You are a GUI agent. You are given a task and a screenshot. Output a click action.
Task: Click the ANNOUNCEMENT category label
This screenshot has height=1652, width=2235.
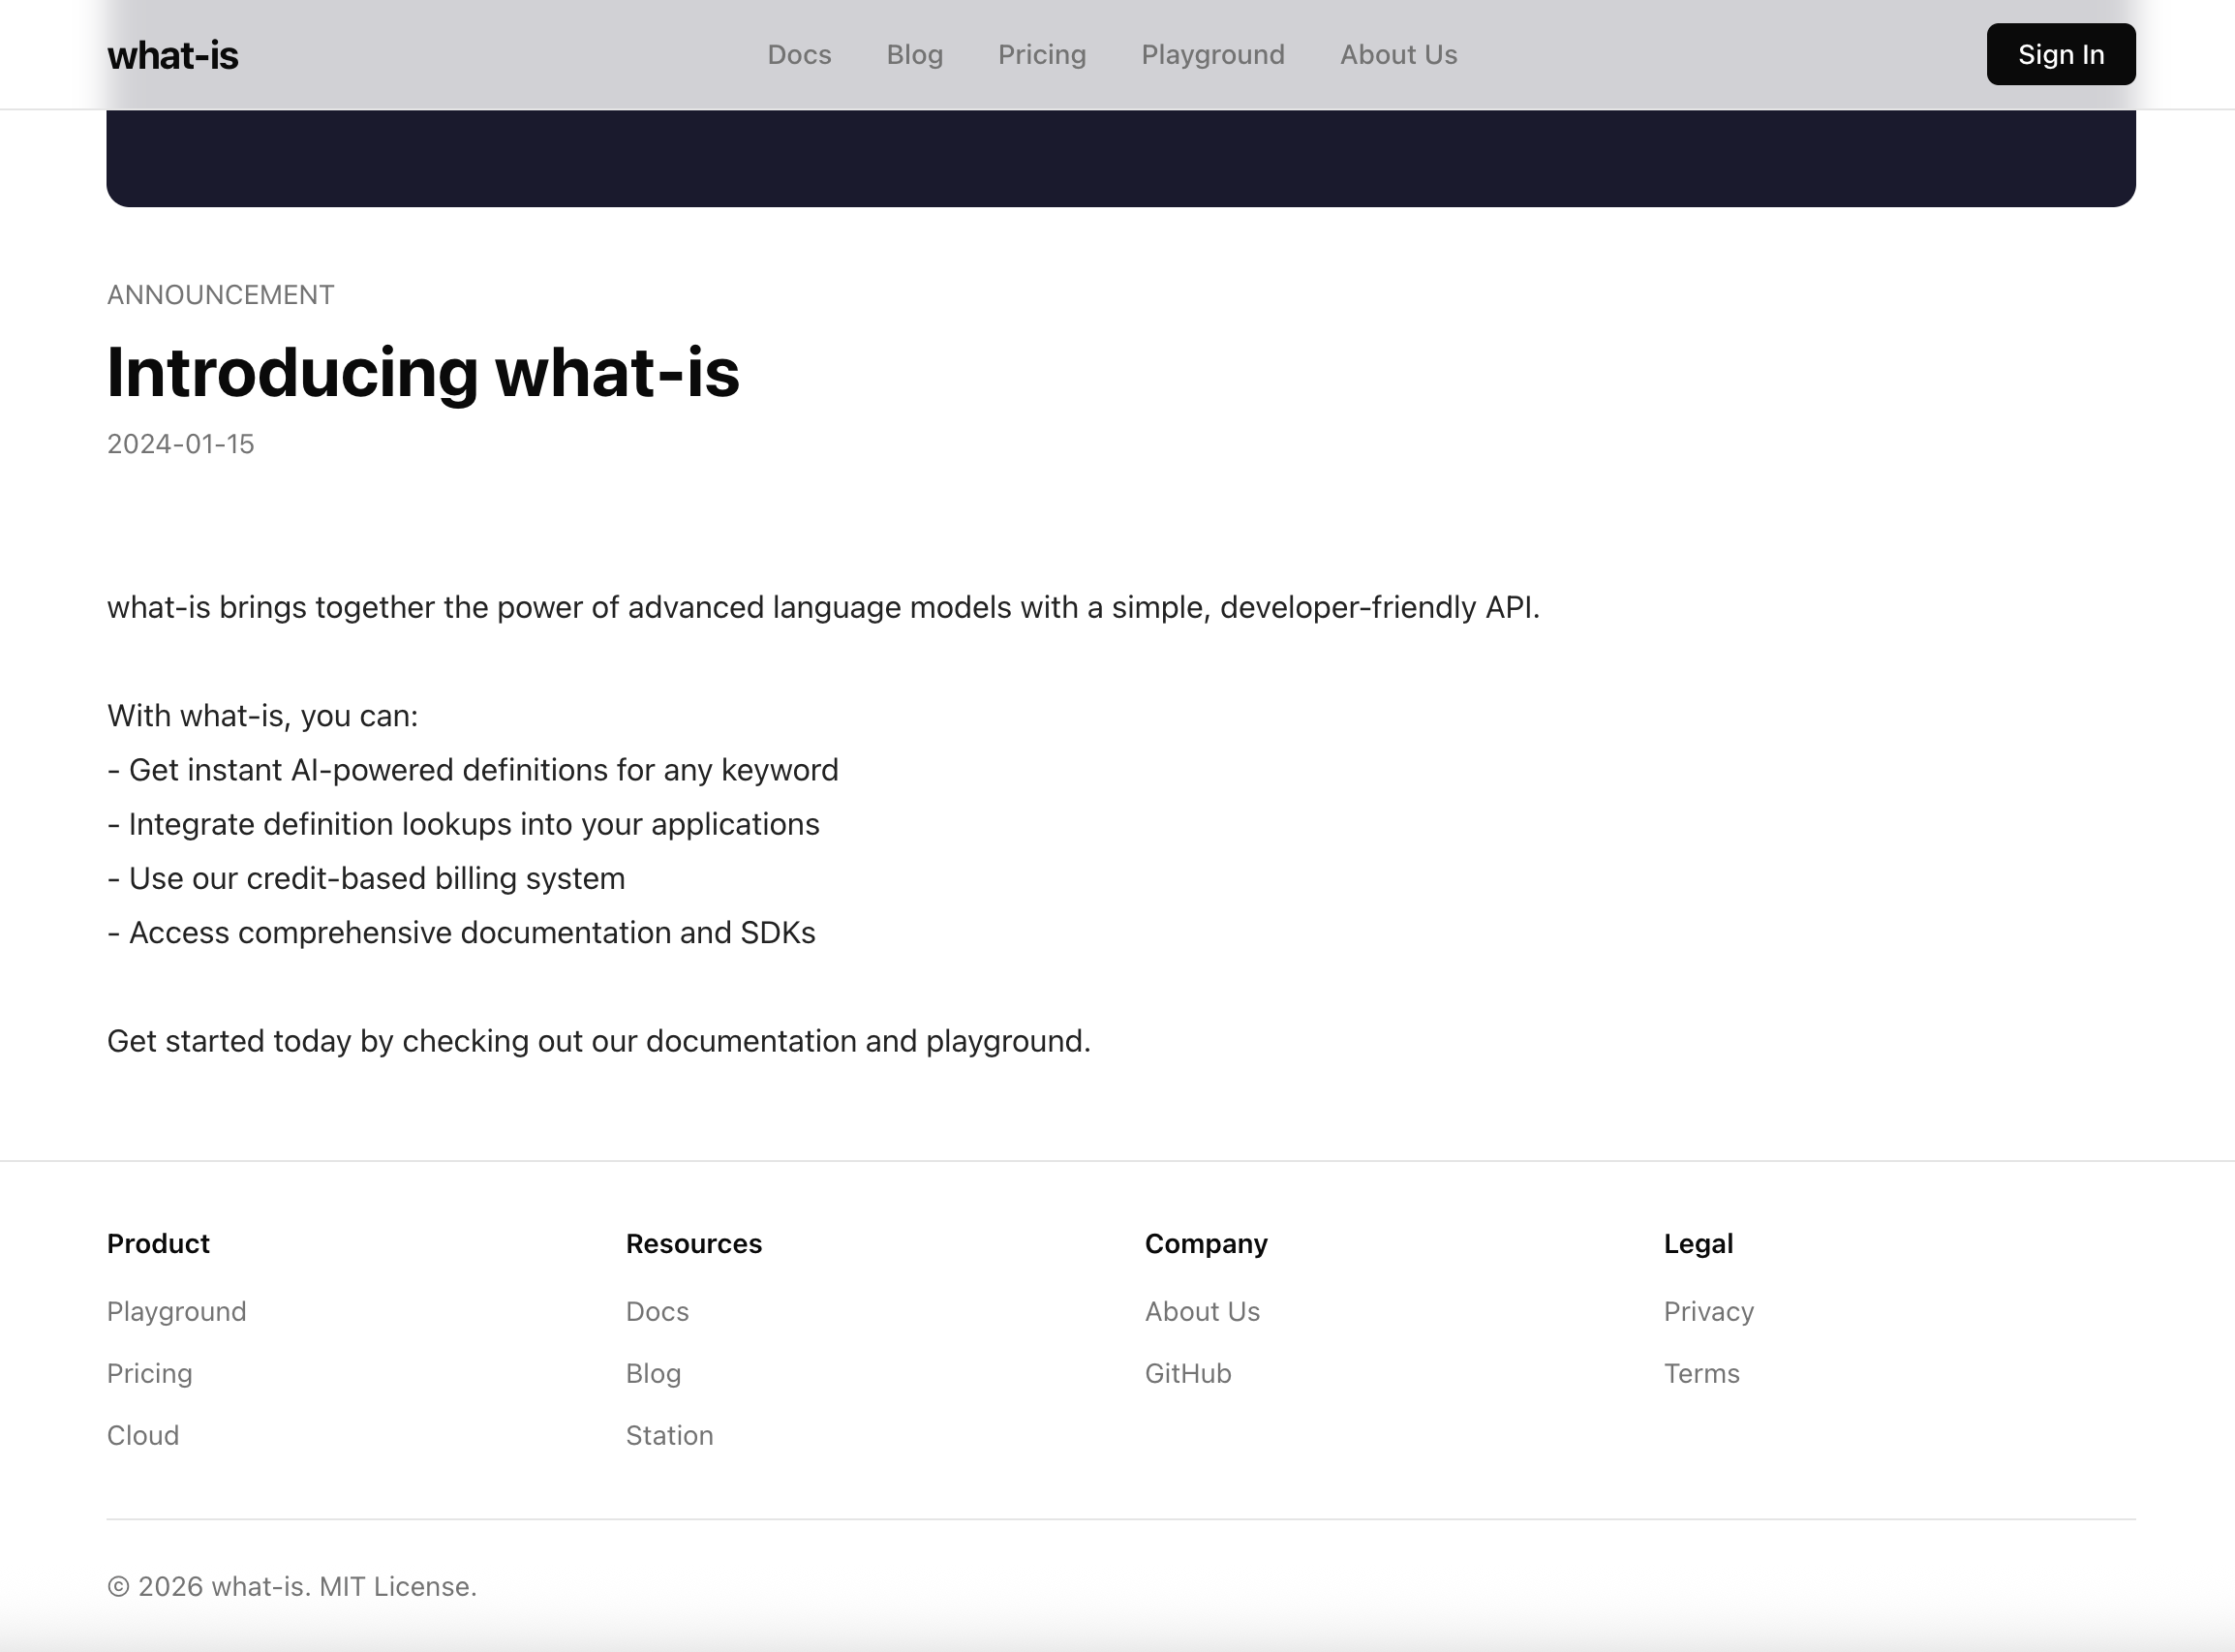tap(220, 295)
